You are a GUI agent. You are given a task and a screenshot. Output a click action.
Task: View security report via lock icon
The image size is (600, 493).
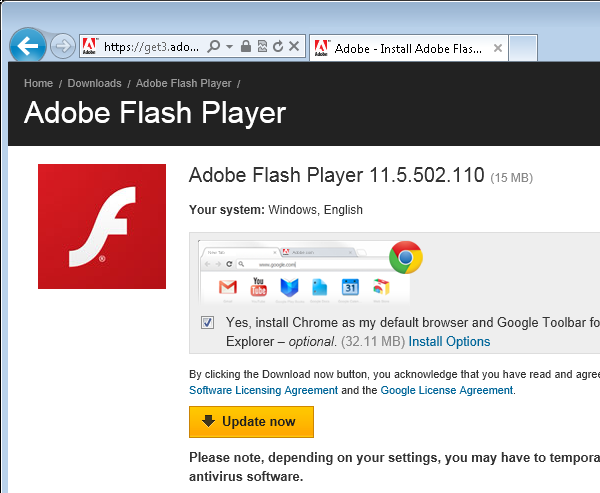click(x=246, y=46)
